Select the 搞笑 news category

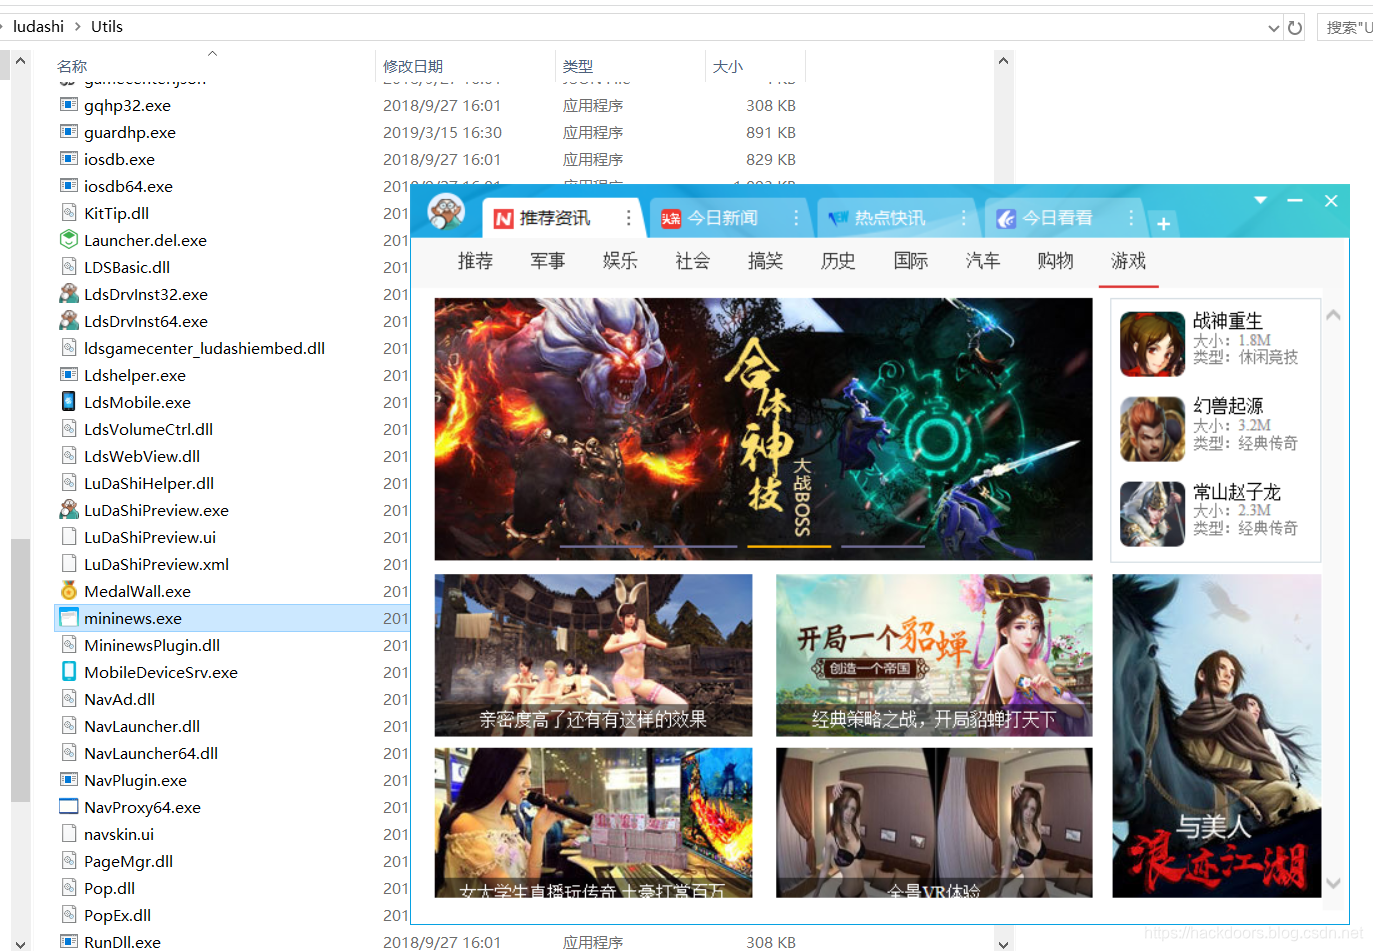click(765, 261)
